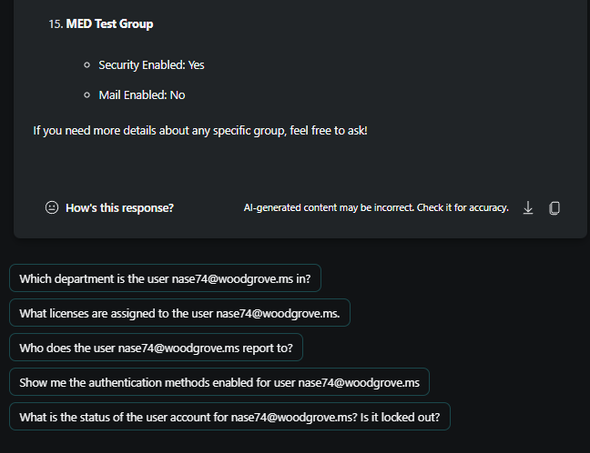Click the "Mail Enabled: No" line
Viewport: 590px width, 453px height.
coord(142,95)
